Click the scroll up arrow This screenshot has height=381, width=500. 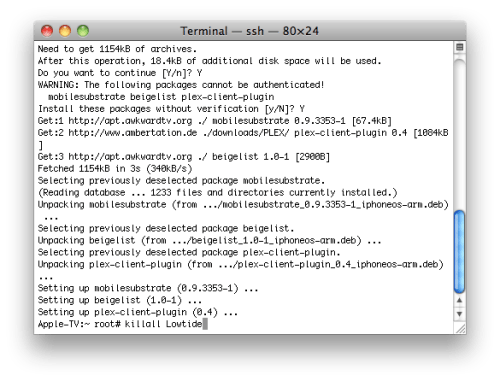(459, 300)
